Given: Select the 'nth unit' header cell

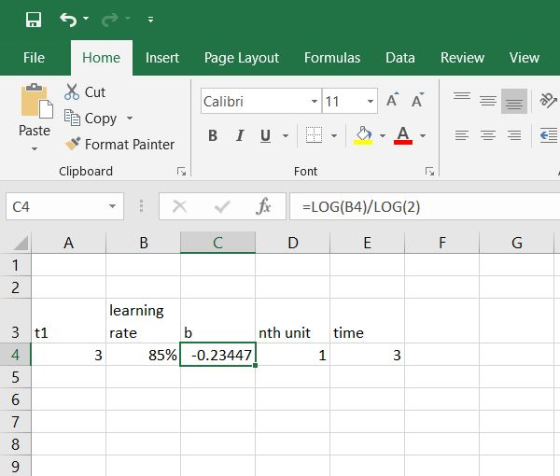Looking at the screenshot, I should 292,321.
